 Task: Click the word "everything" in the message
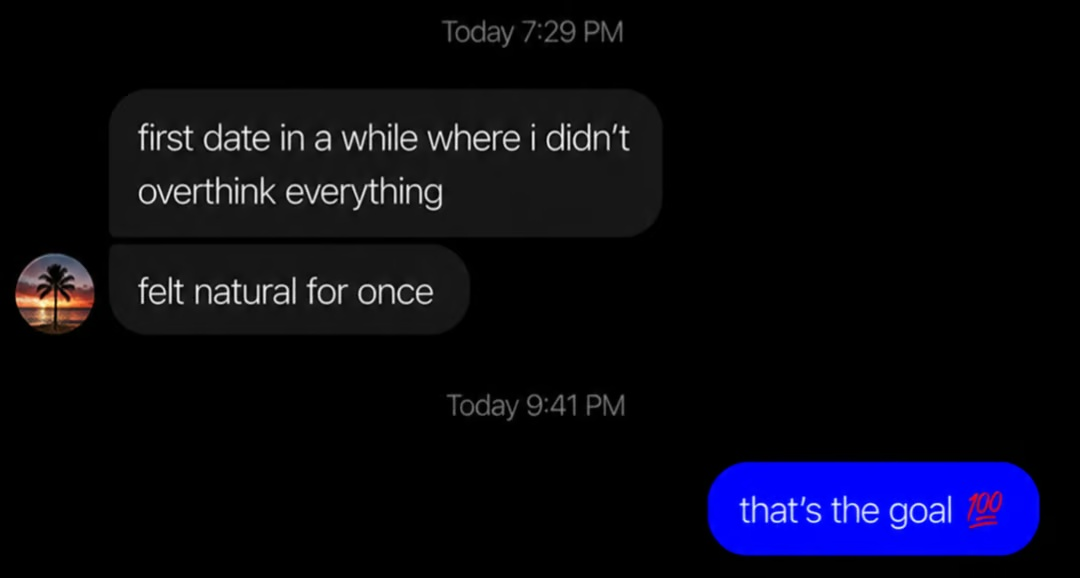364,193
